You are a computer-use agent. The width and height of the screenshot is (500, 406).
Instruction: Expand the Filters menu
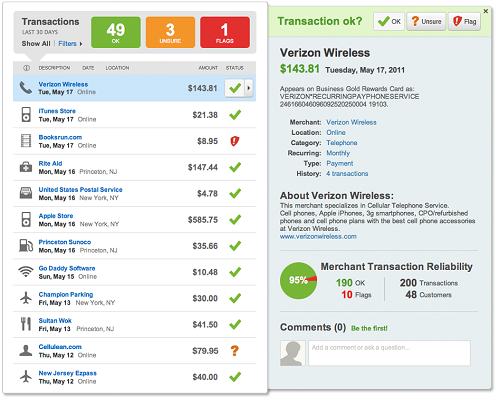coord(70,44)
